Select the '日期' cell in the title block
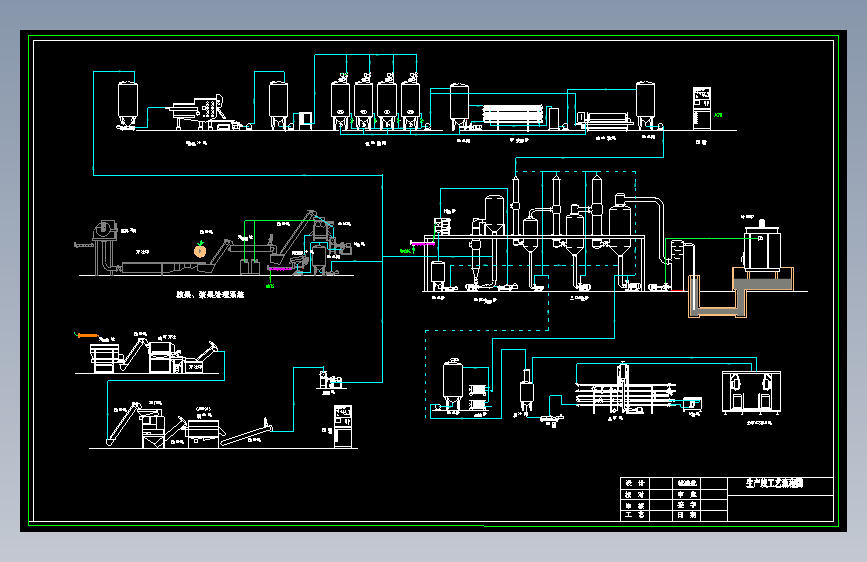 point(687,515)
